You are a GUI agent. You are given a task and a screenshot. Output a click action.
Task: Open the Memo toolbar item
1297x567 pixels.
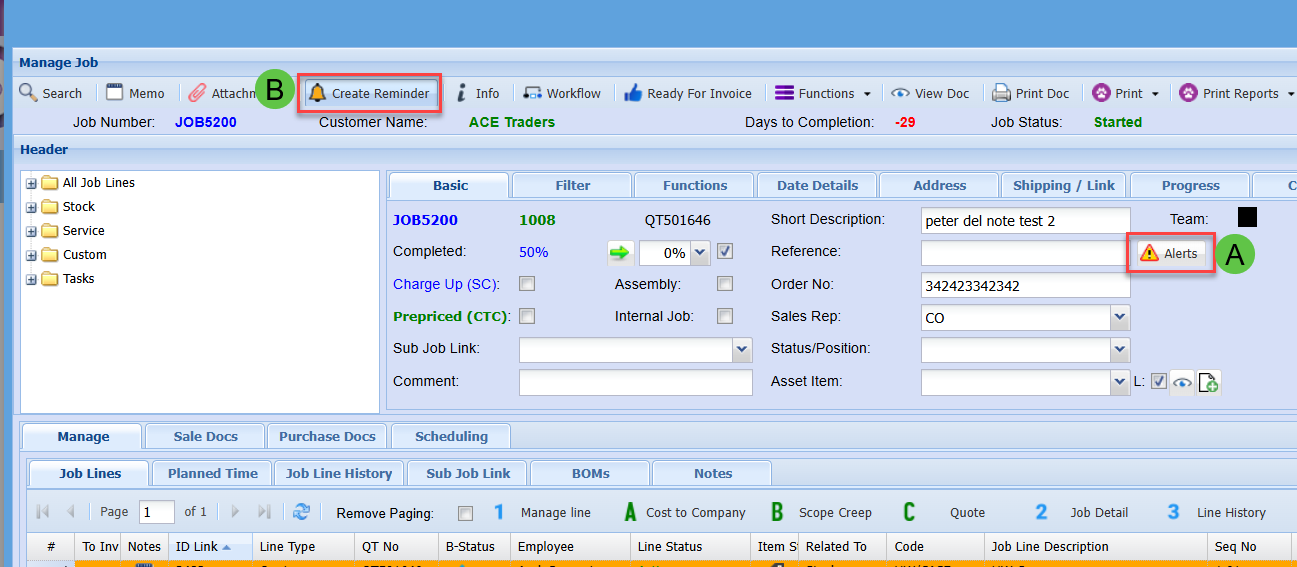tap(135, 93)
